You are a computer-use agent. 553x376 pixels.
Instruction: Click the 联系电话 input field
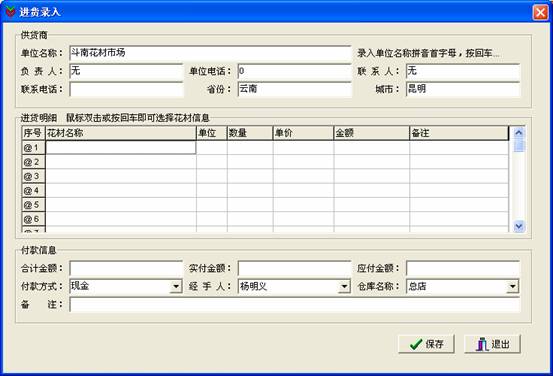point(126,90)
